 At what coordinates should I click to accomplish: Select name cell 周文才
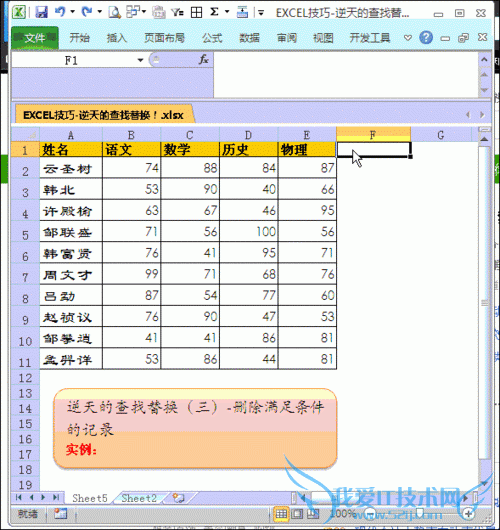click(x=71, y=274)
